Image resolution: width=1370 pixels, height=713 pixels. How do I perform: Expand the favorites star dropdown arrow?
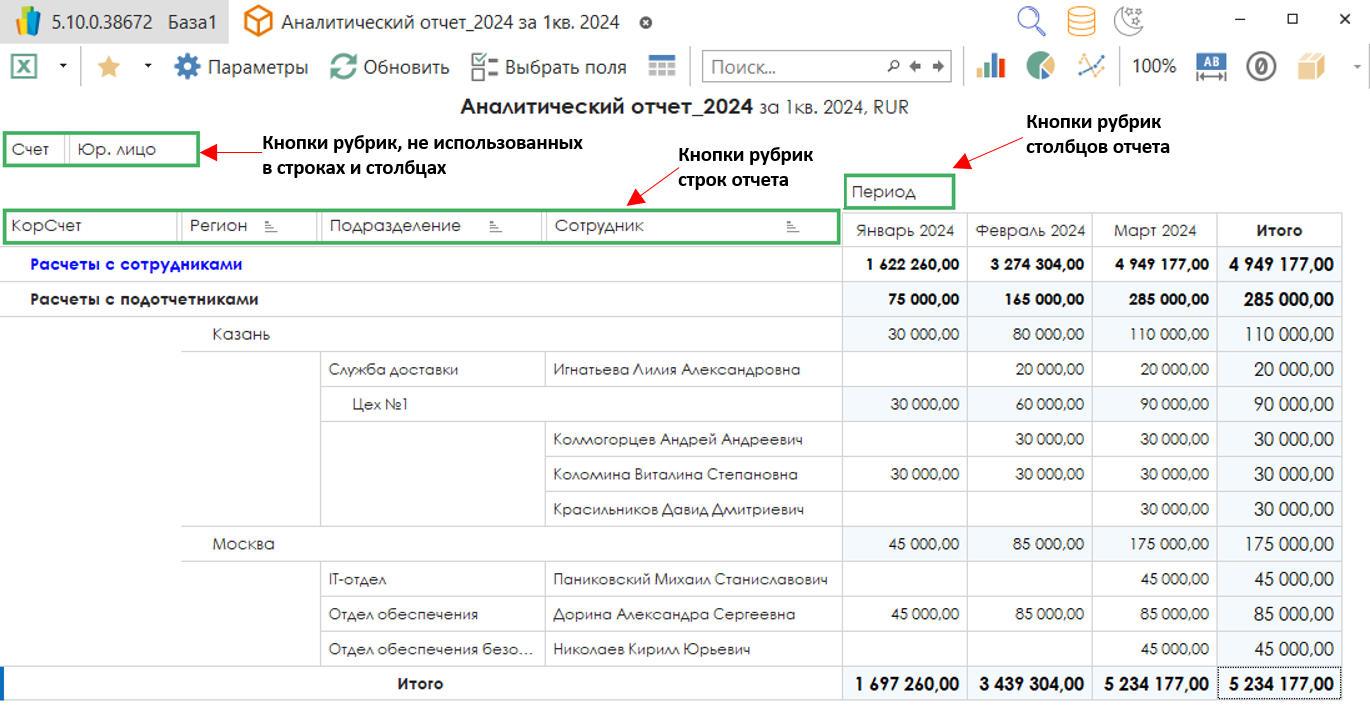(148, 67)
